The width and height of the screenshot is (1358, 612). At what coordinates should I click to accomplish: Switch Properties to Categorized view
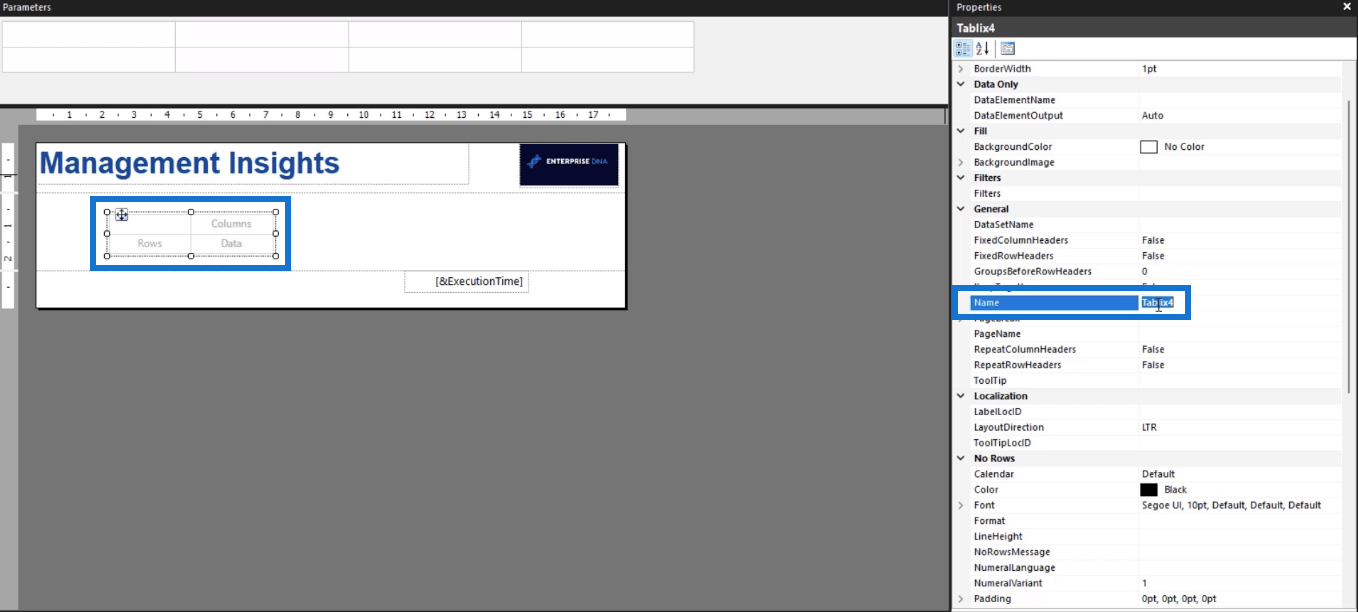pos(964,48)
